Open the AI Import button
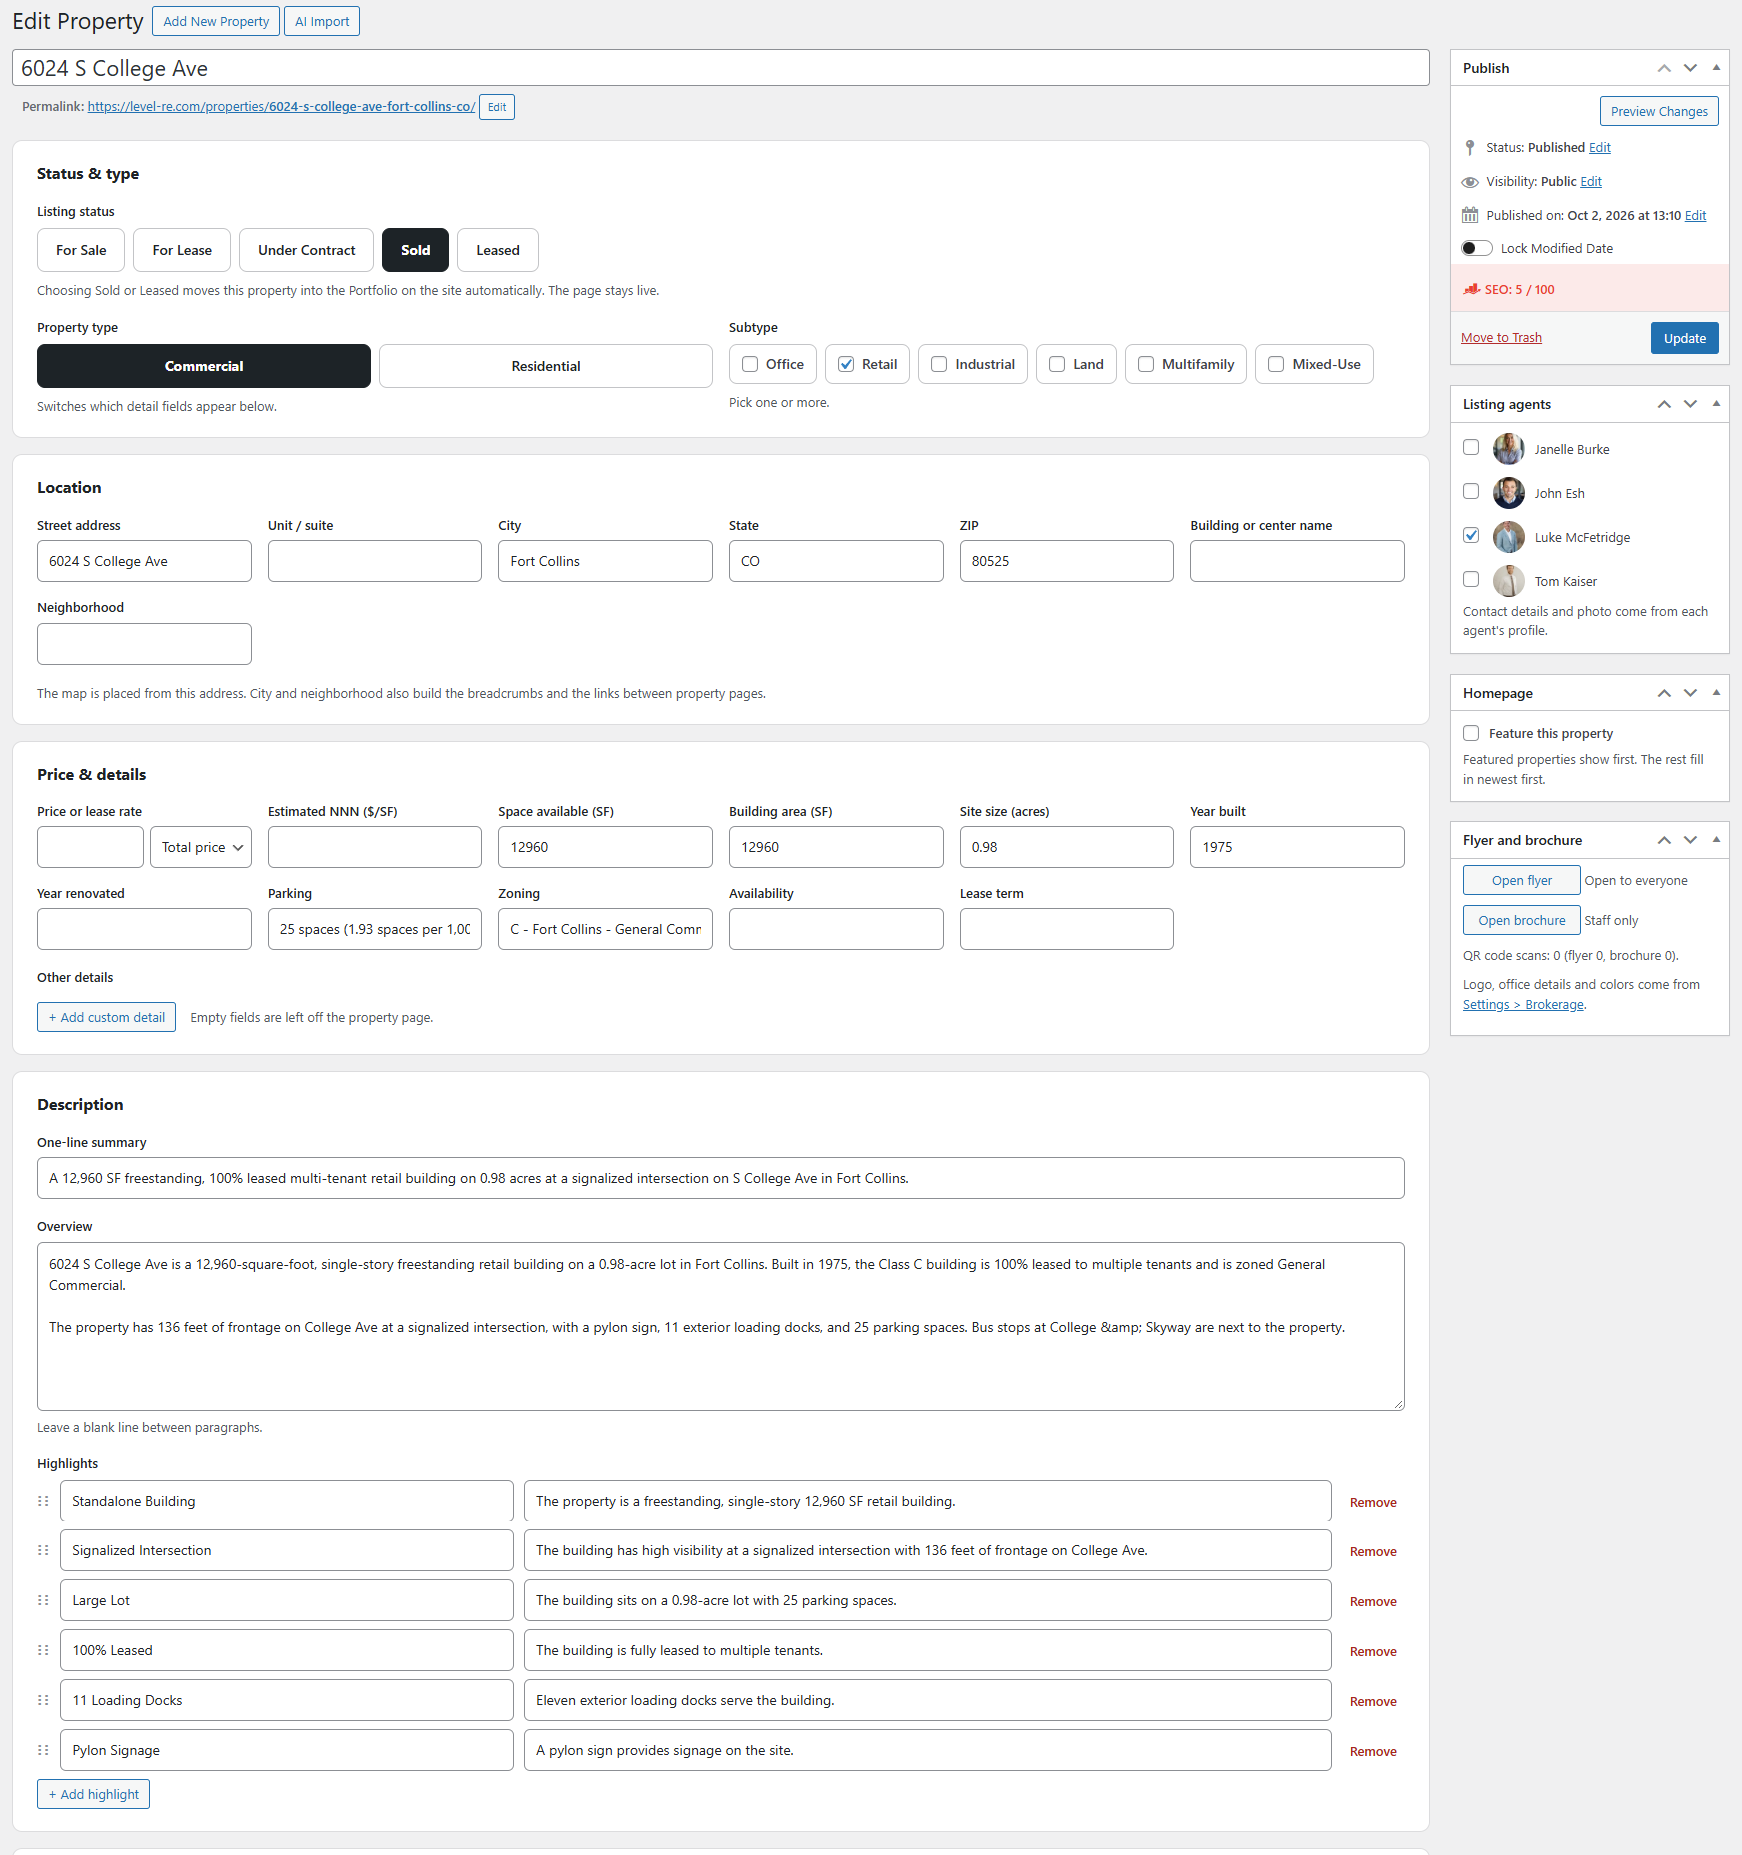 coord(322,21)
